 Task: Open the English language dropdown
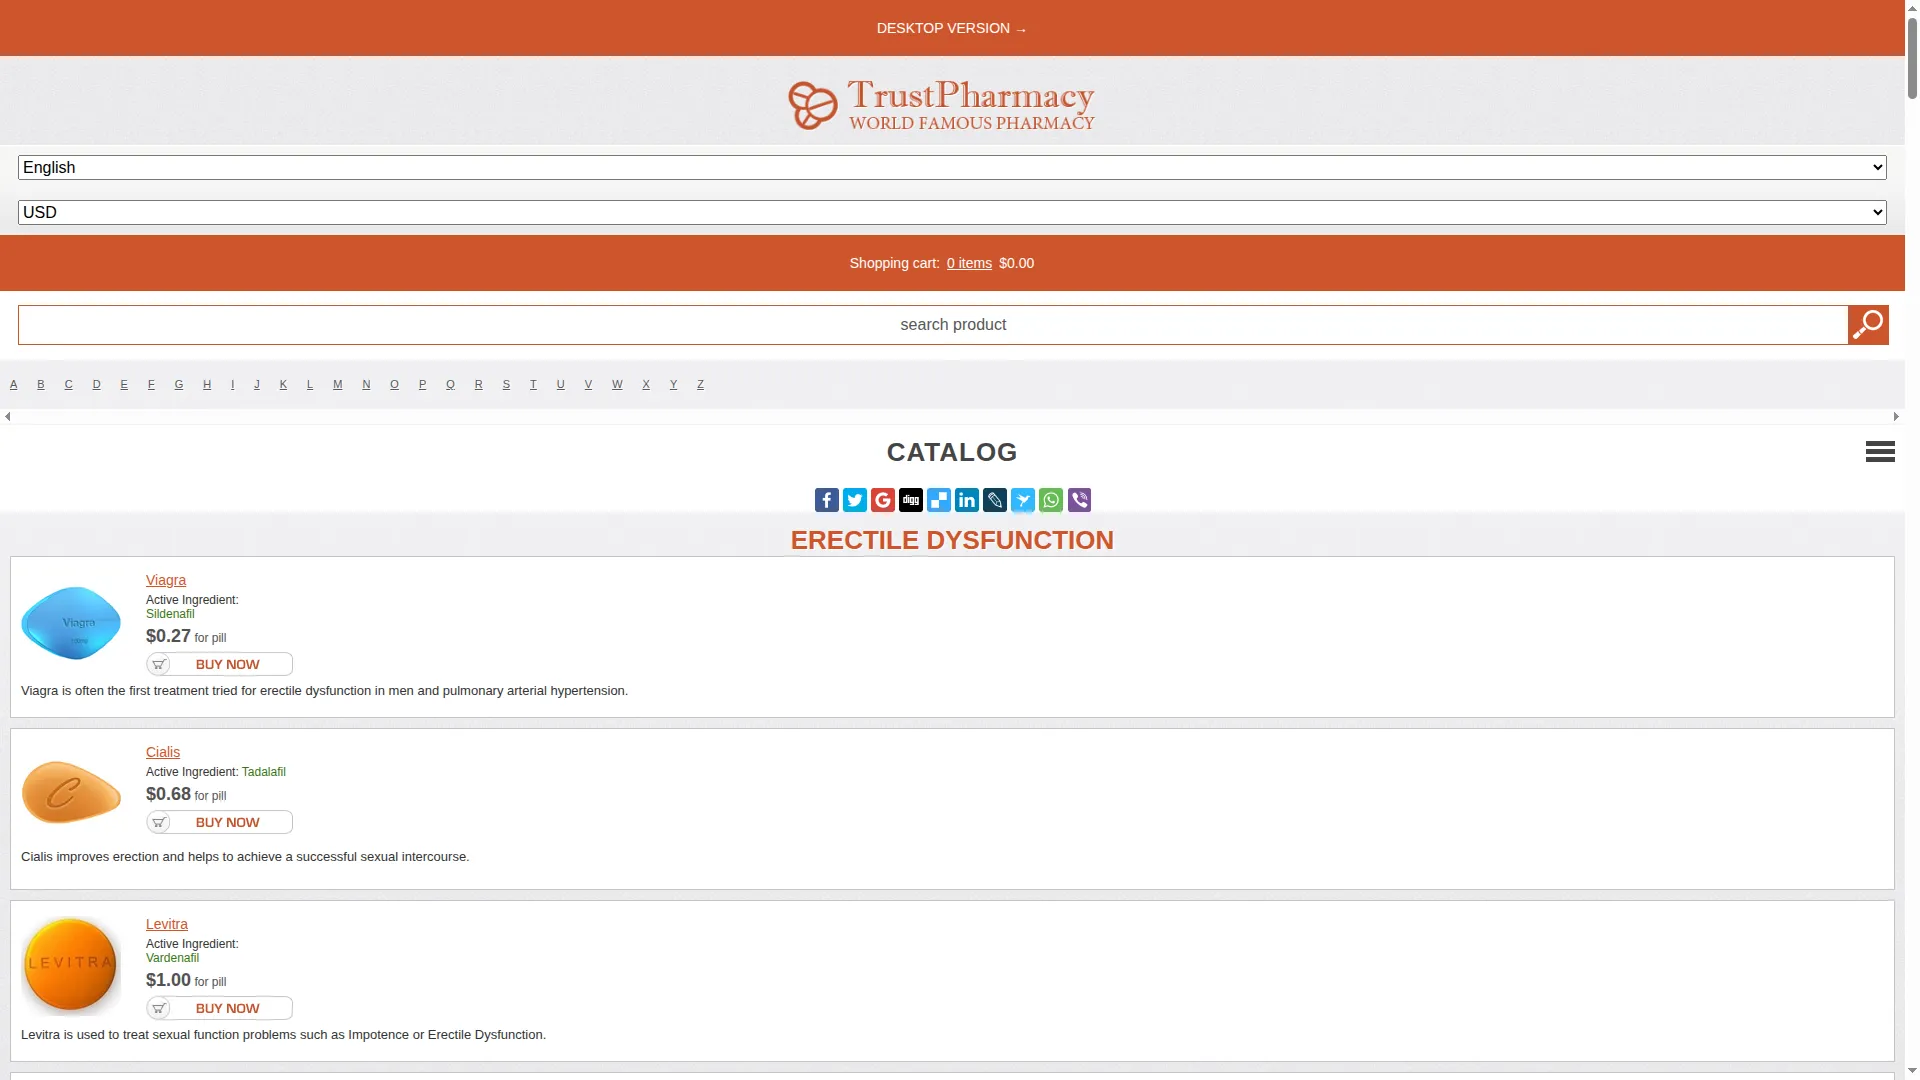click(x=952, y=168)
